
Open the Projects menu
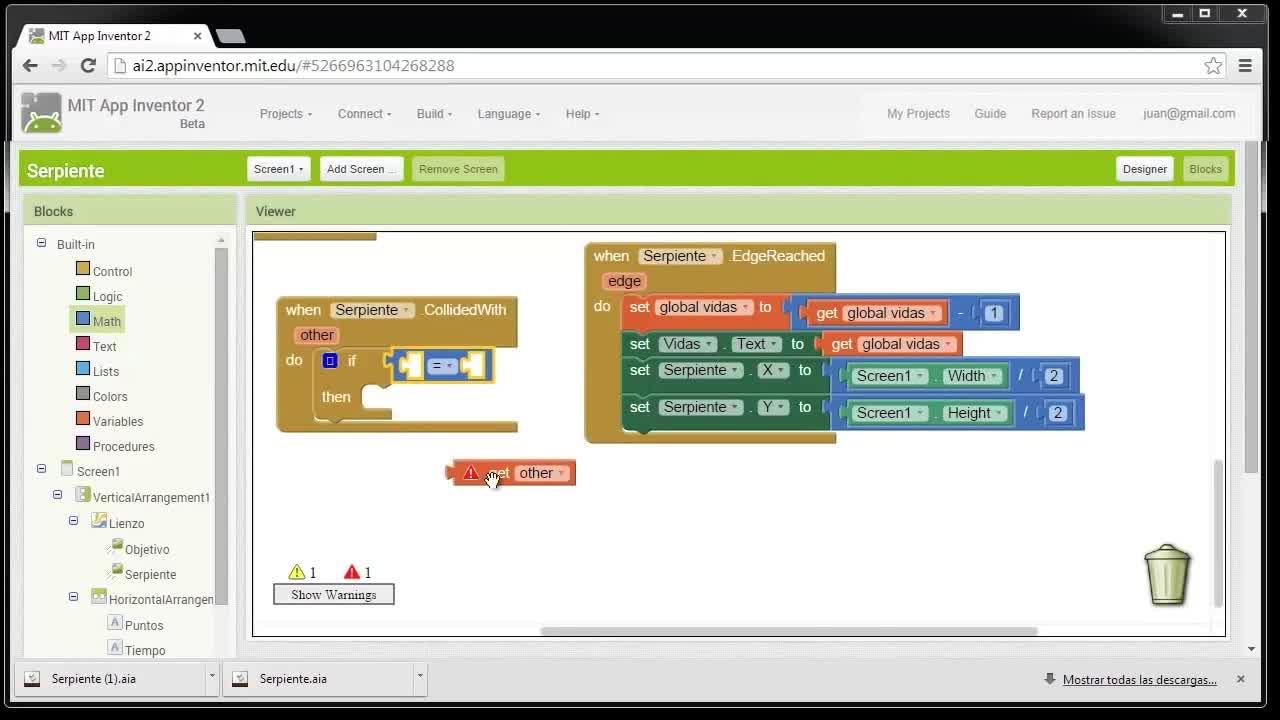tap(286, 114)
